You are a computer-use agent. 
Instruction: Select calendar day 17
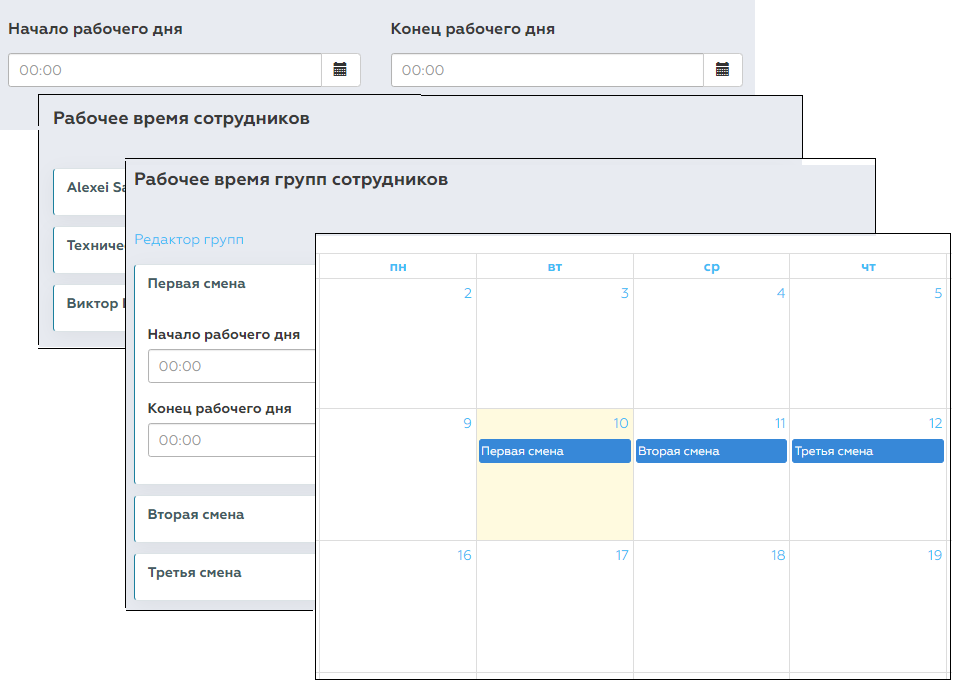point(555,606)
